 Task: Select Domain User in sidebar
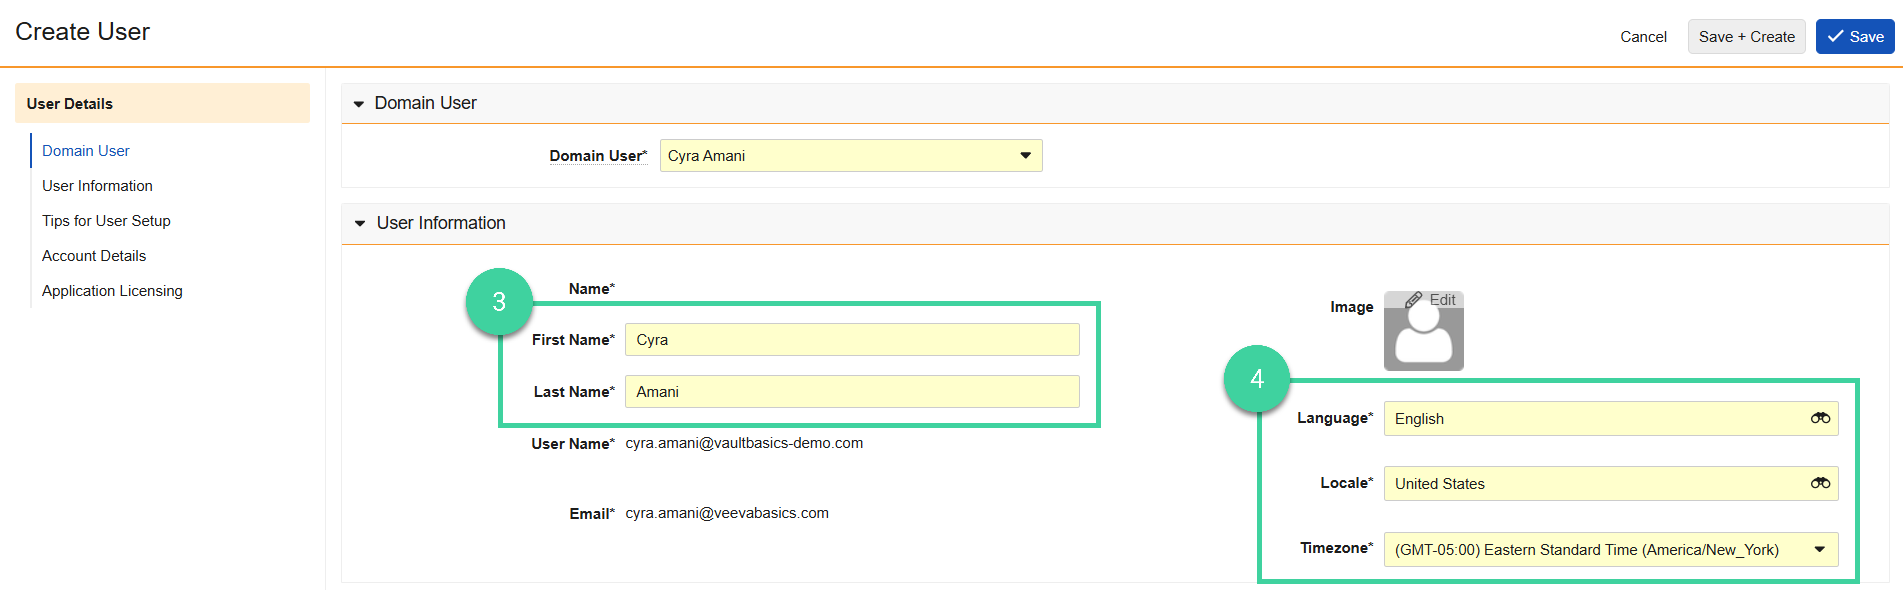pyautogui.click(x=86, y=151)
